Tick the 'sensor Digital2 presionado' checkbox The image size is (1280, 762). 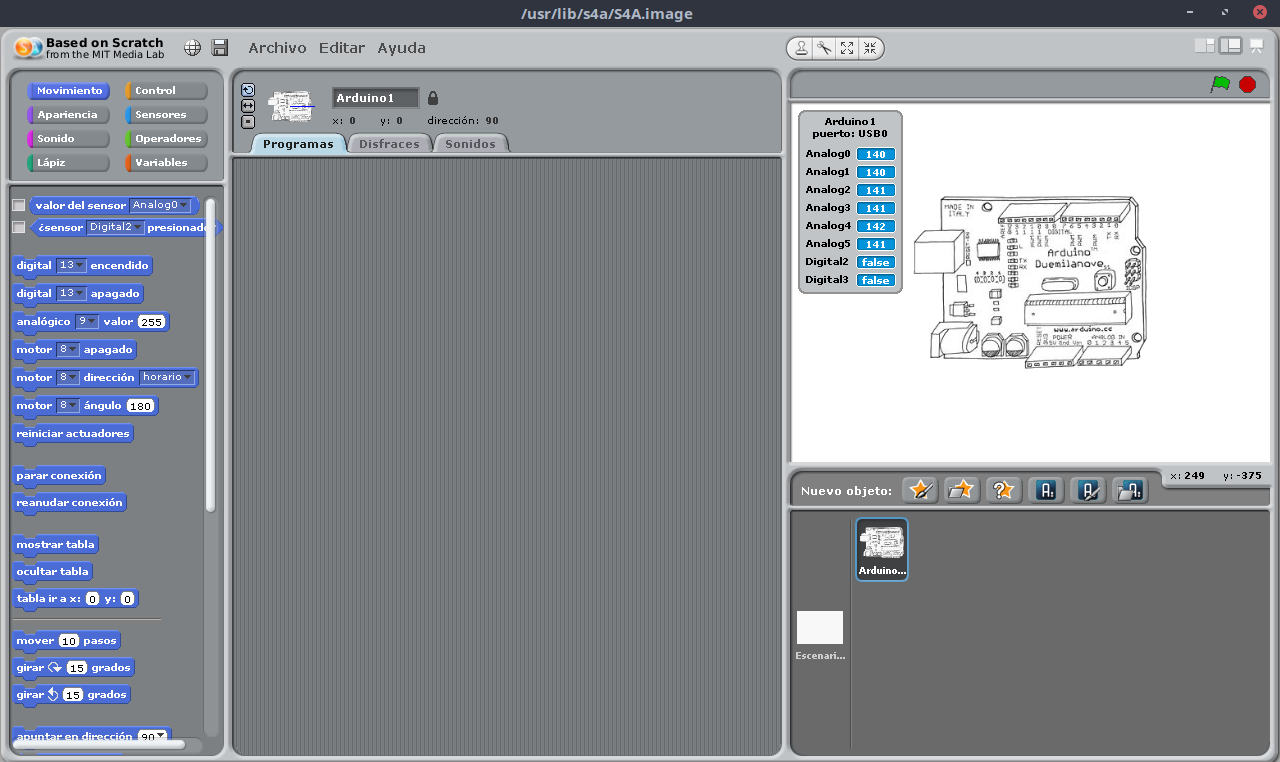point(18,227)
